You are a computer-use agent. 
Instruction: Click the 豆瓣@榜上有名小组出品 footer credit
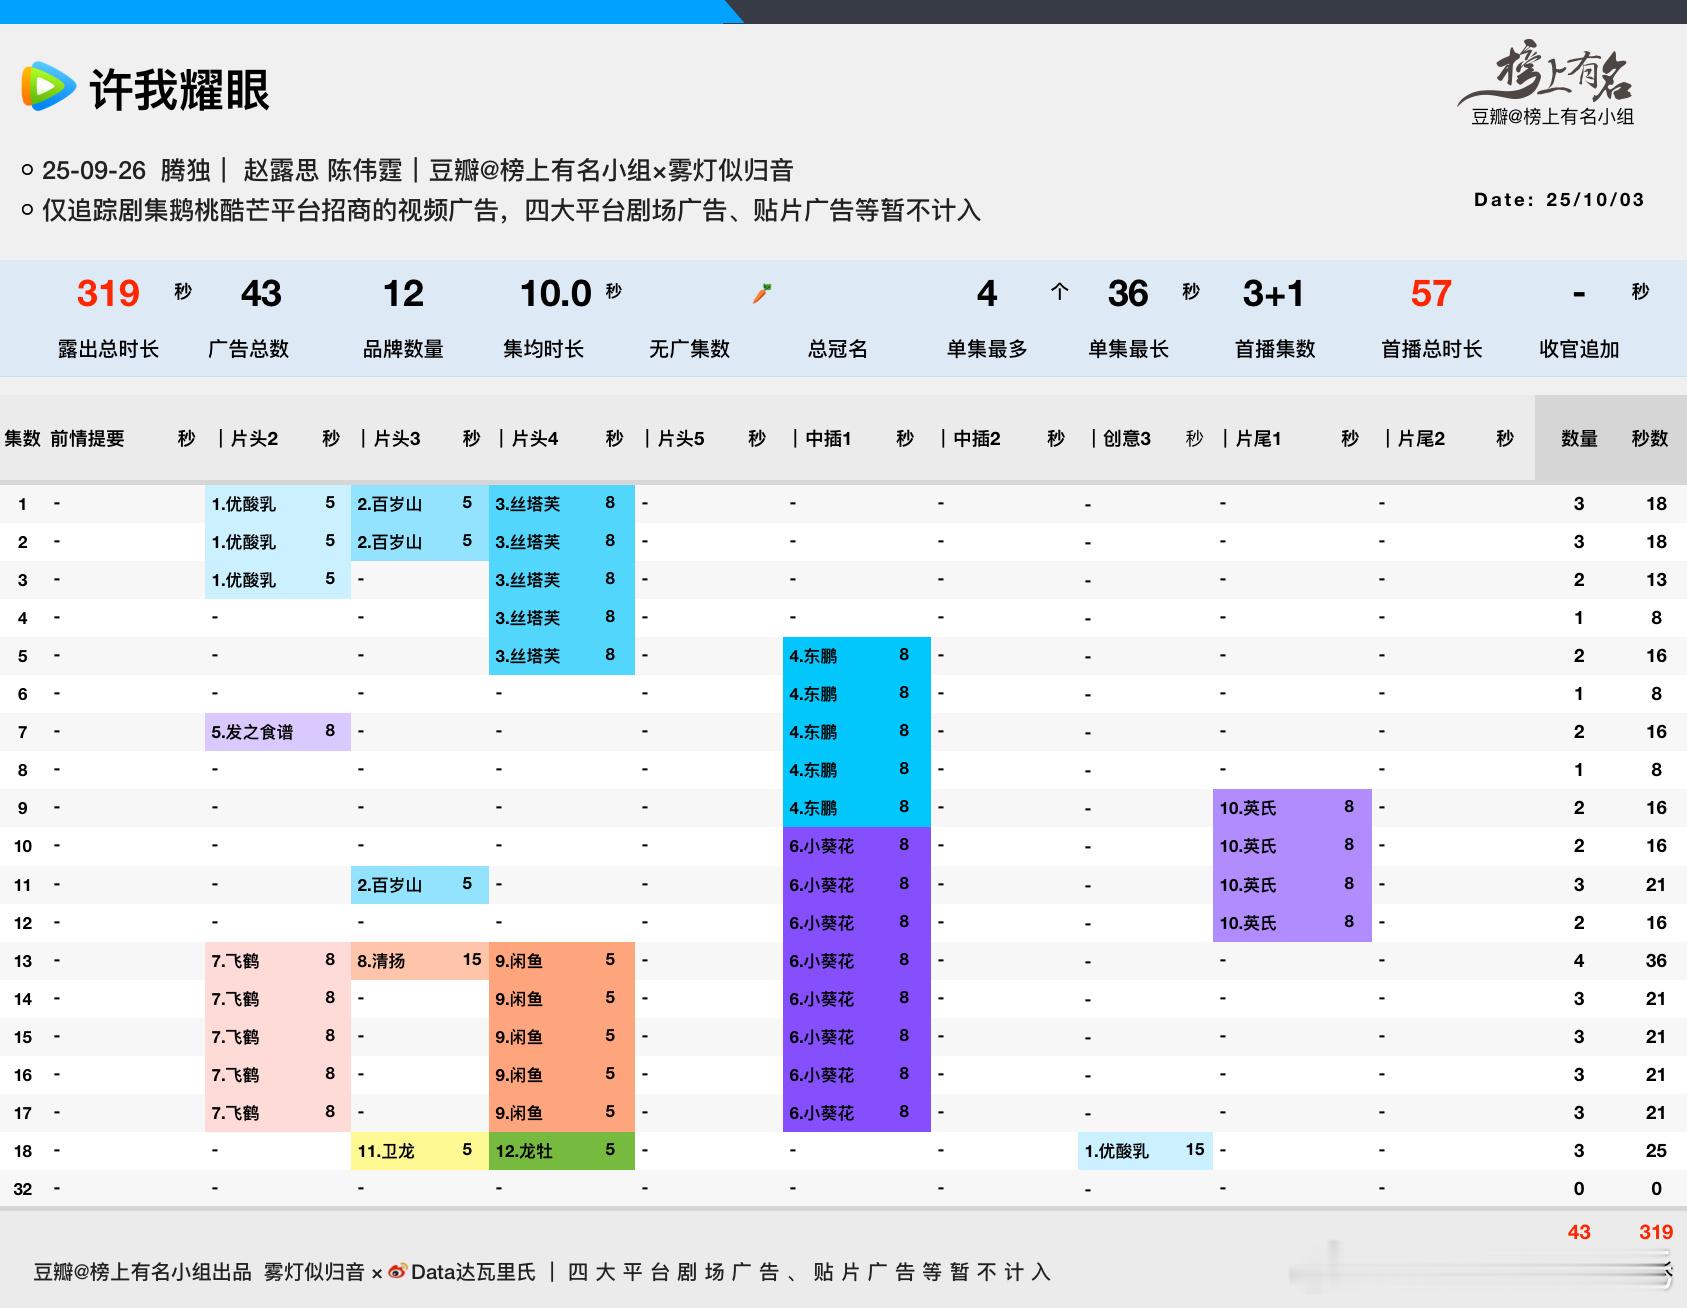point(142,1272)
